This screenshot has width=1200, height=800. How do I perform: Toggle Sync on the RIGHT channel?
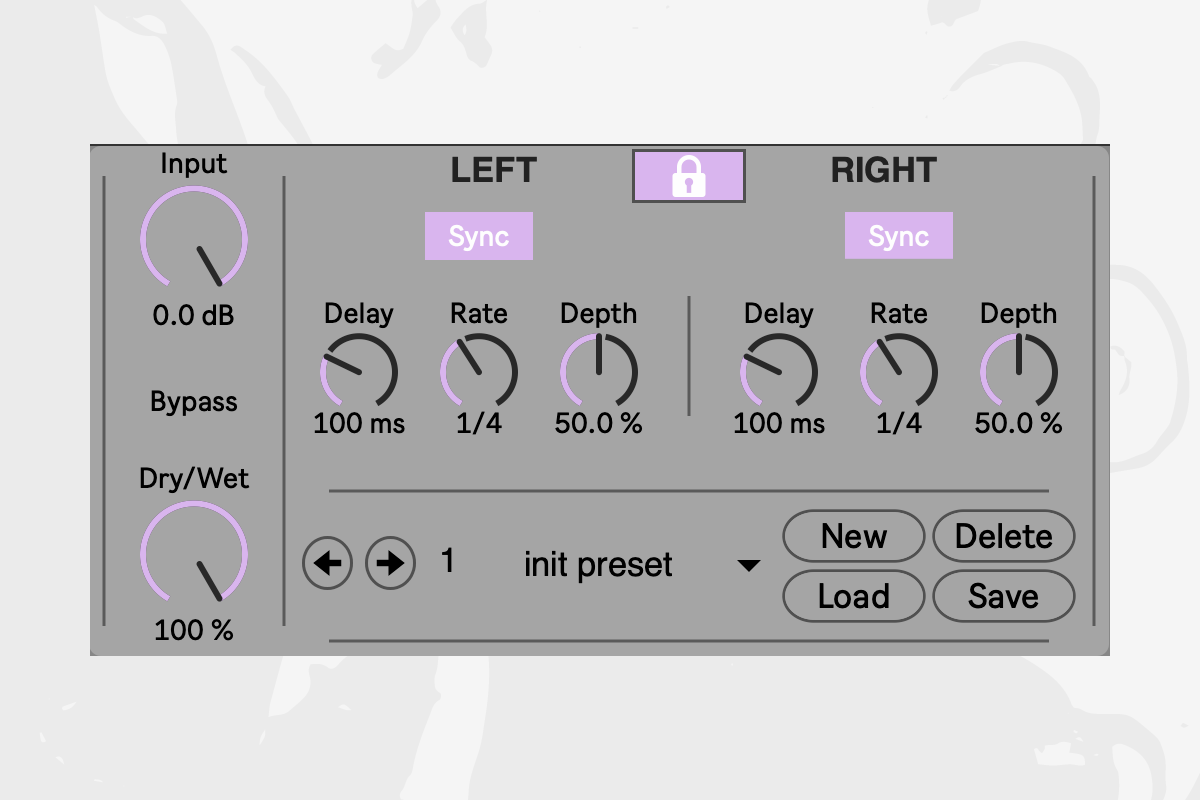point(898,237)
